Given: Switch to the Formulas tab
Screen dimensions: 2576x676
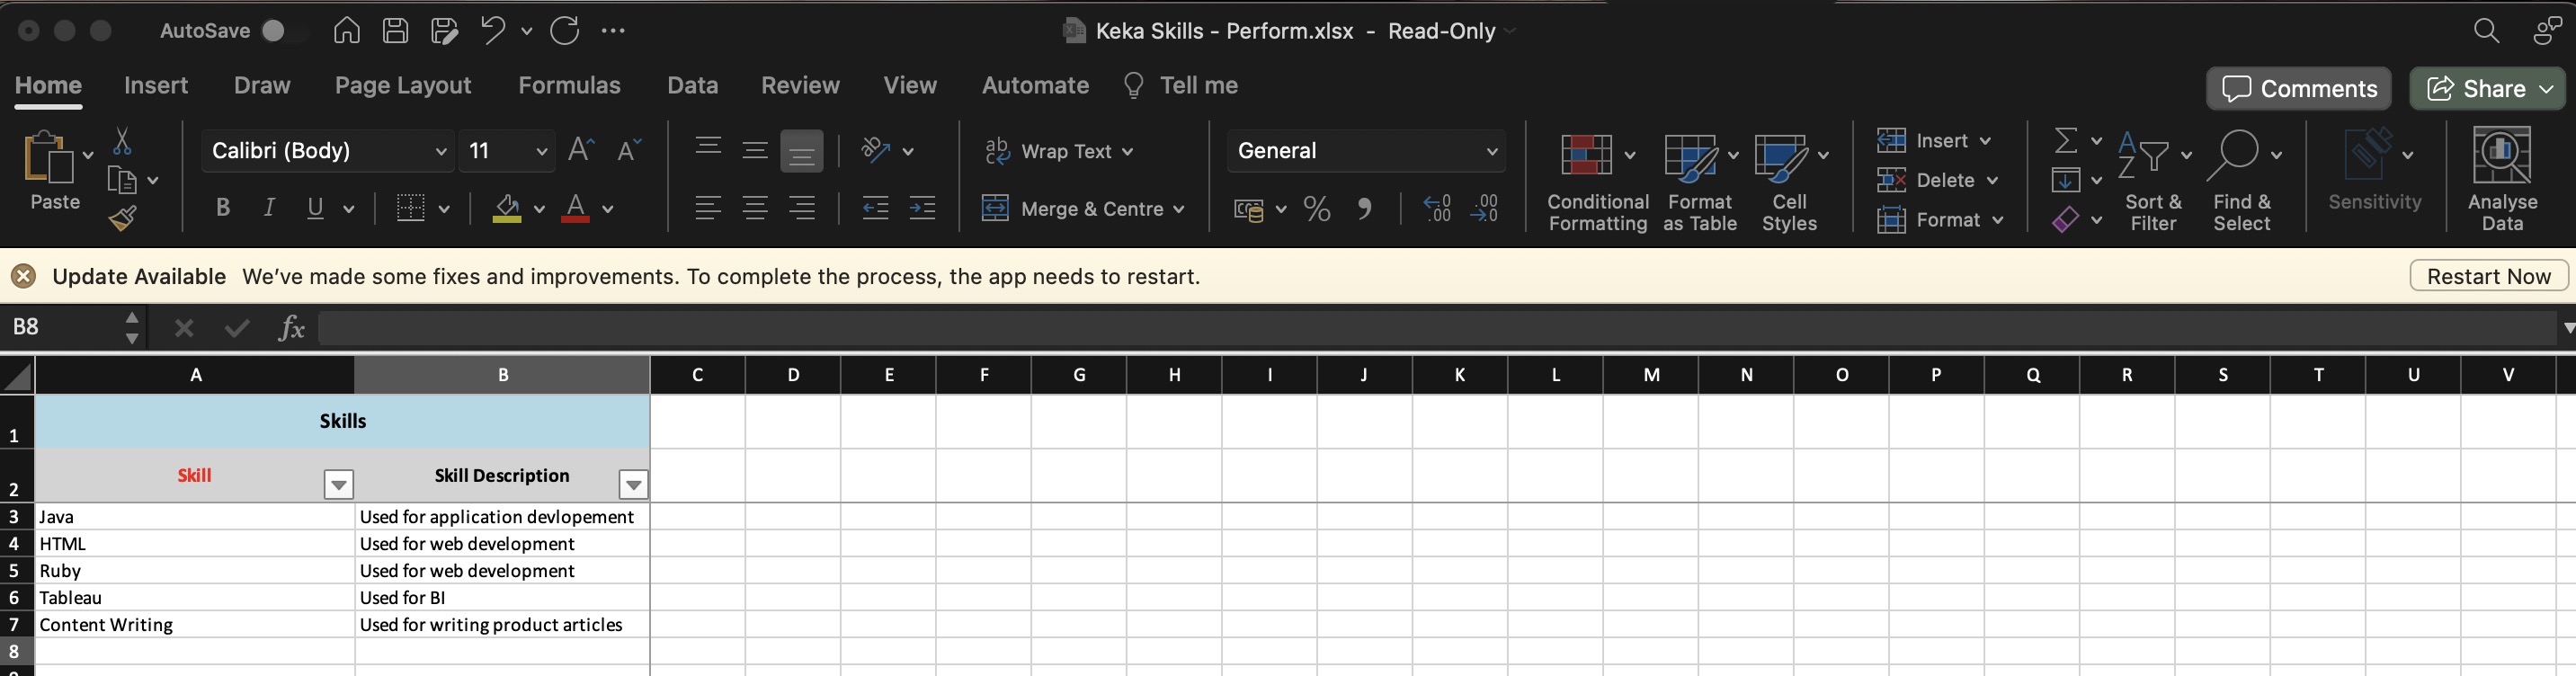Looking at the screenshot, I should 569,86.
